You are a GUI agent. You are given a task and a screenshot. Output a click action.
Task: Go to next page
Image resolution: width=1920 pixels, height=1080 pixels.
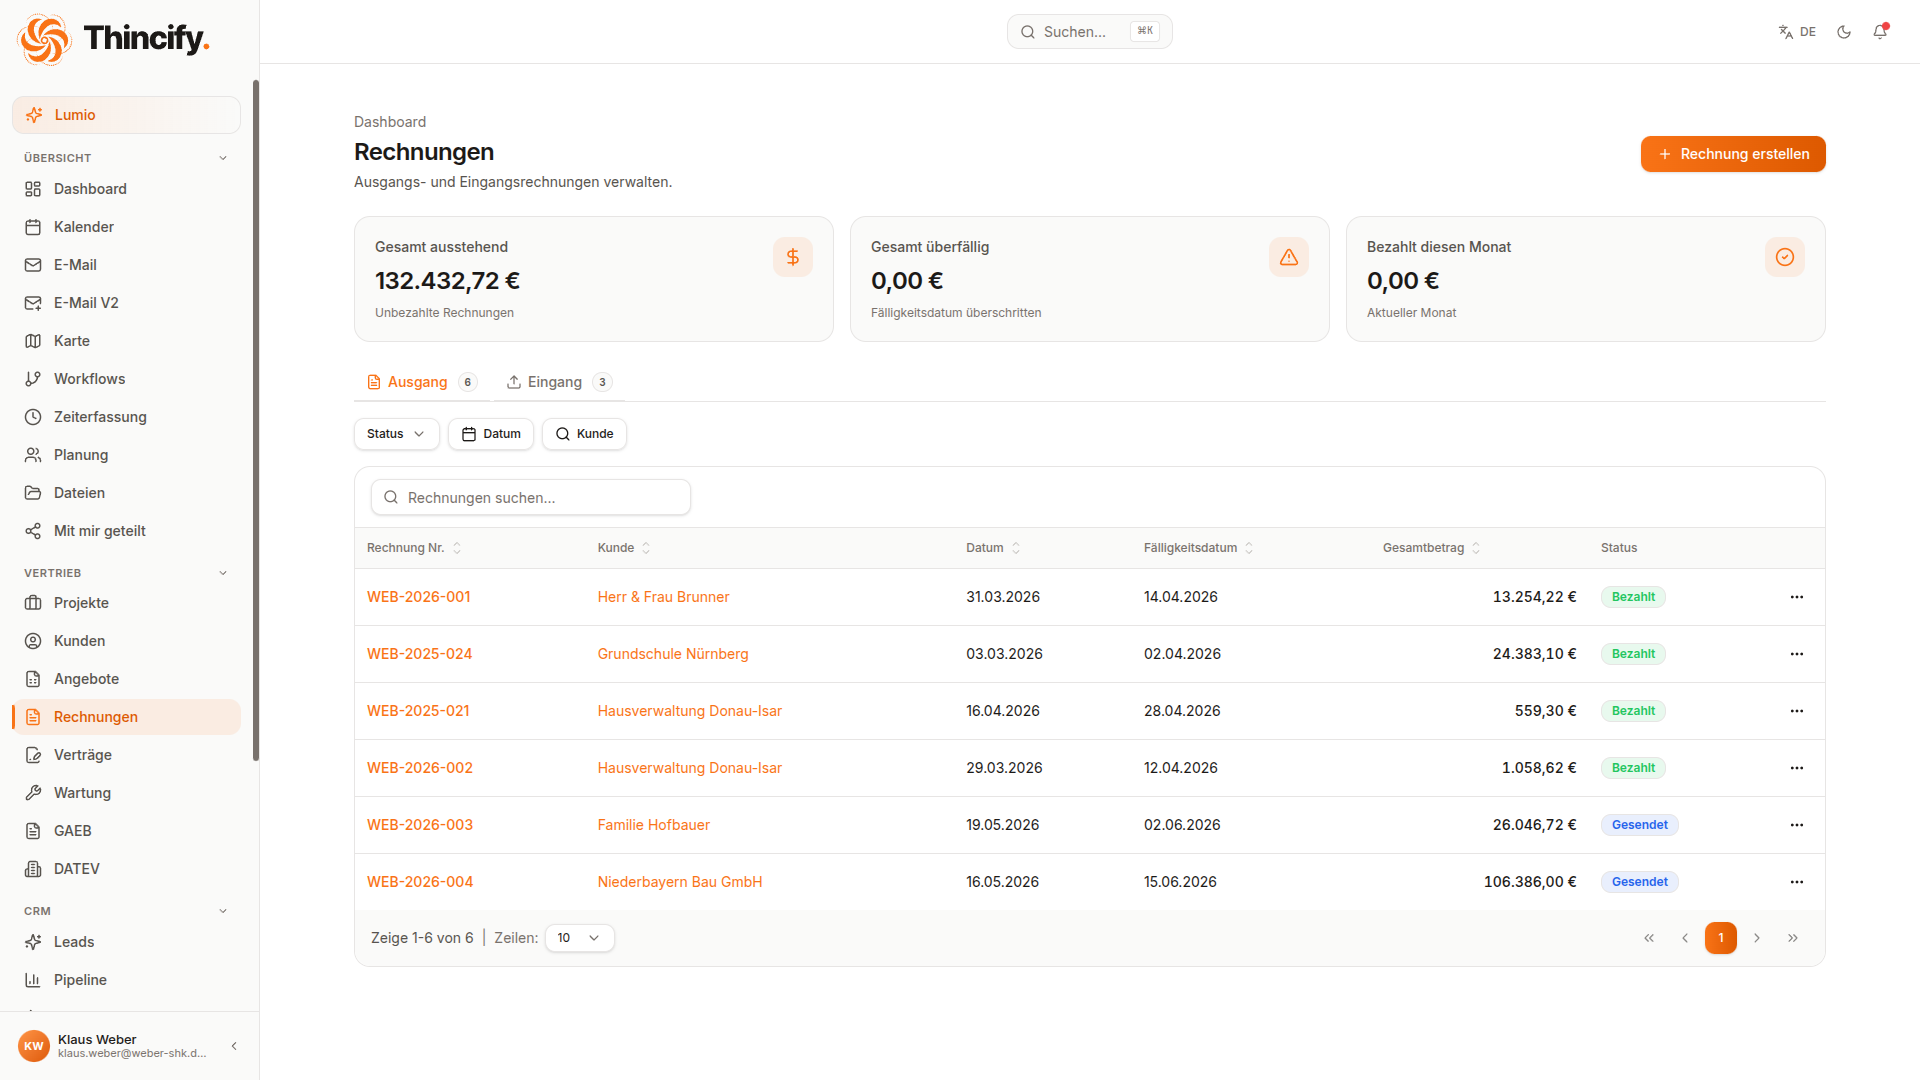(1757, 938)
